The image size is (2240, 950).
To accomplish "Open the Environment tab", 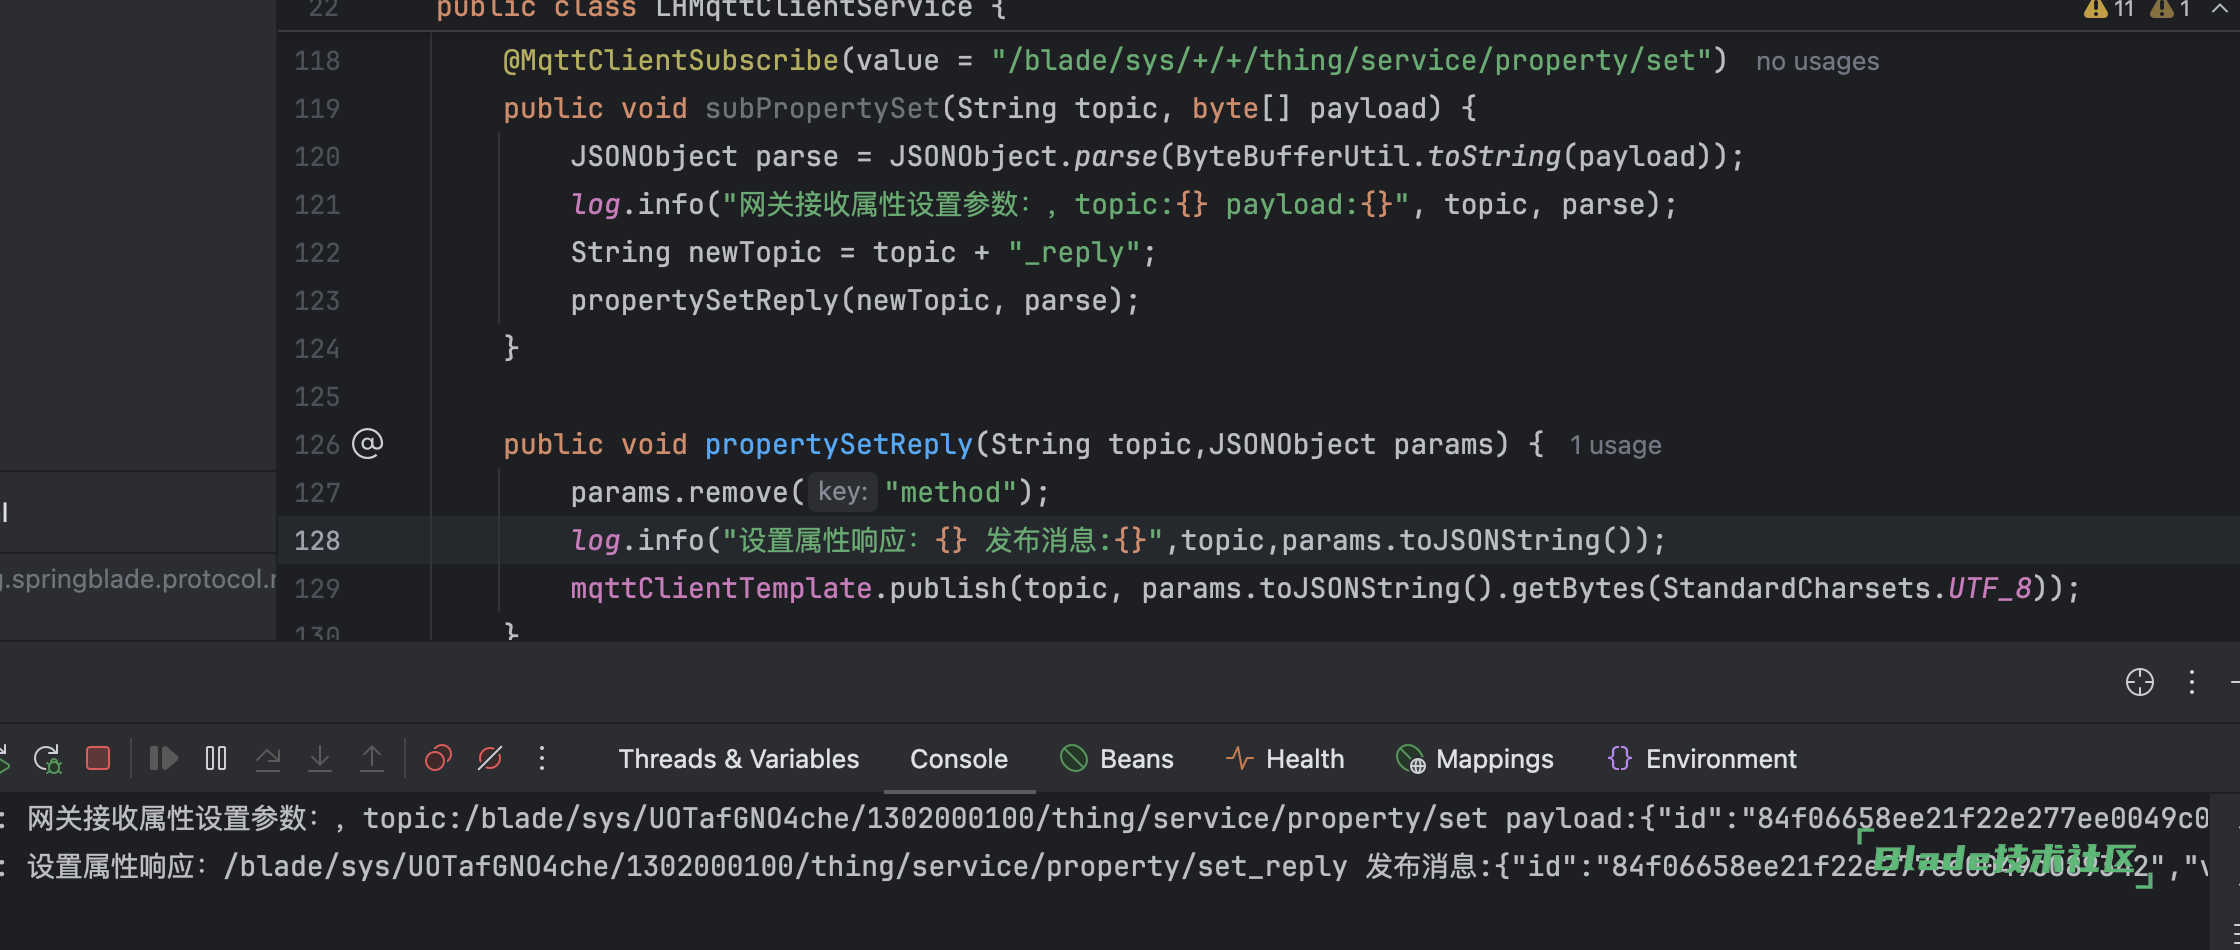I will tap(1702, 759).
